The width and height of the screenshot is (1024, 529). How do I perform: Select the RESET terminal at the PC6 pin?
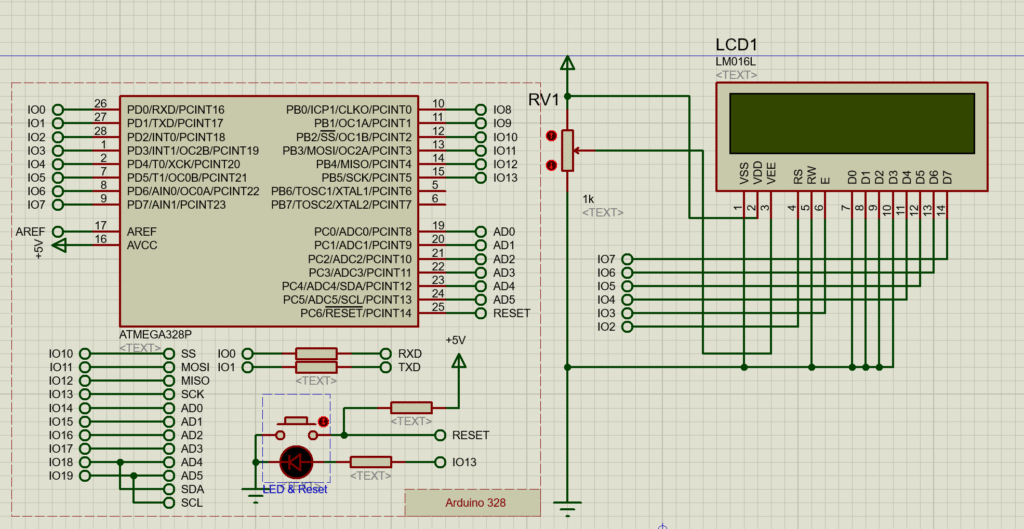pos(481,313)
